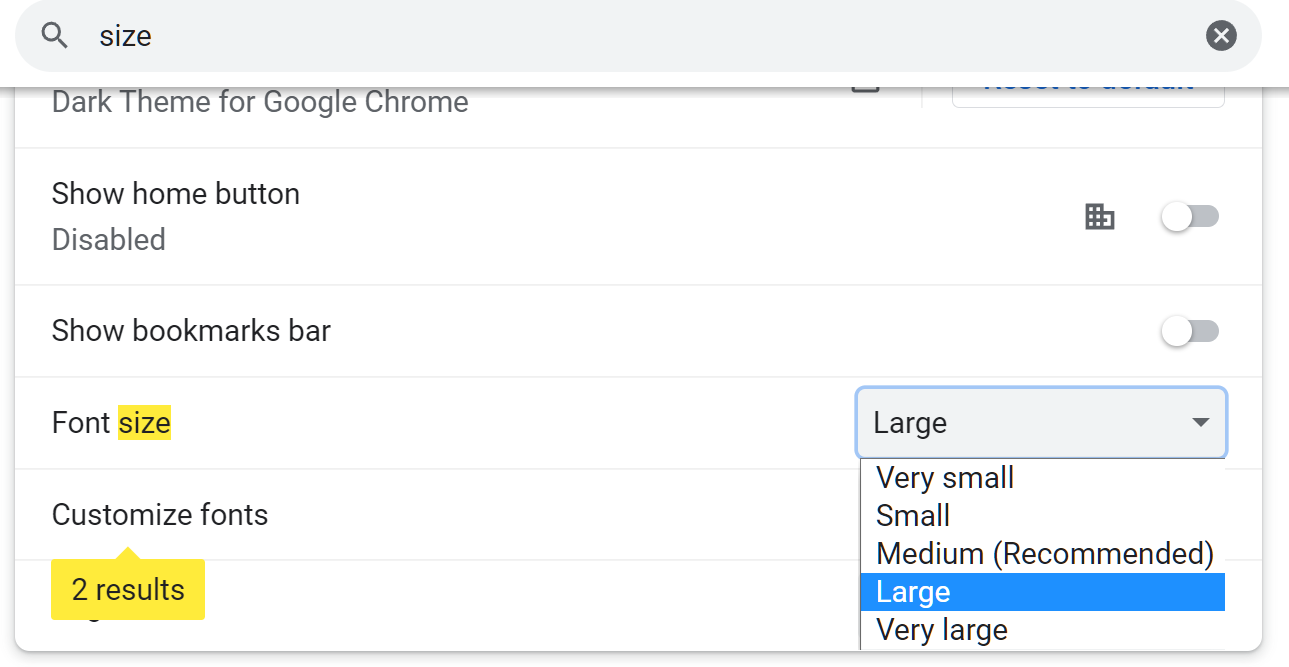Click Dark Theme for Google Chrome link

coord(260,102)
